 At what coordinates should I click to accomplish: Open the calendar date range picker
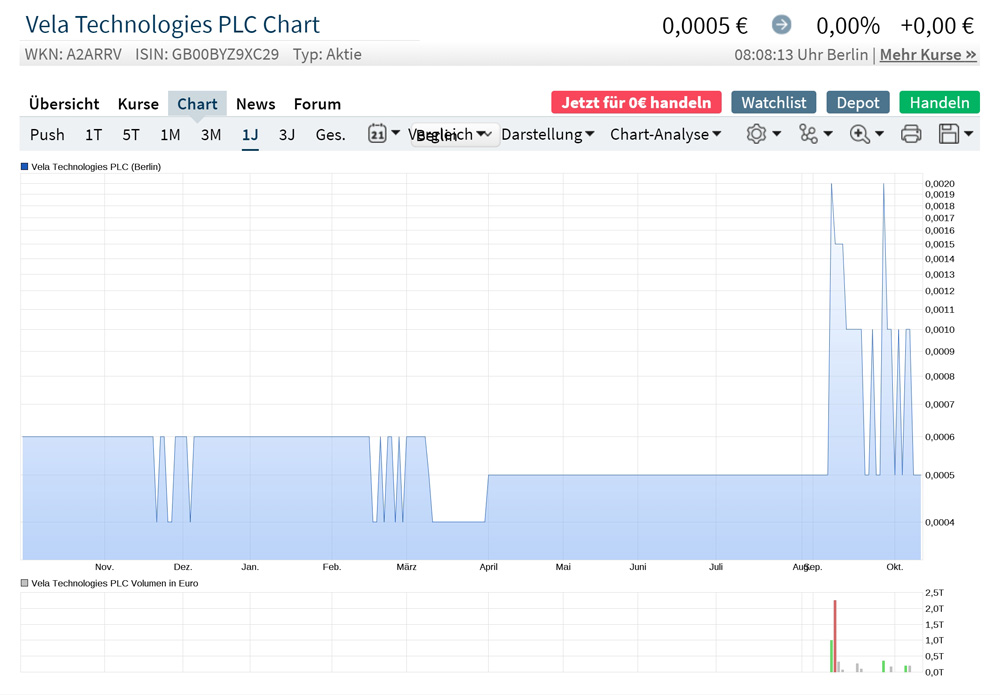coord(382,134)
